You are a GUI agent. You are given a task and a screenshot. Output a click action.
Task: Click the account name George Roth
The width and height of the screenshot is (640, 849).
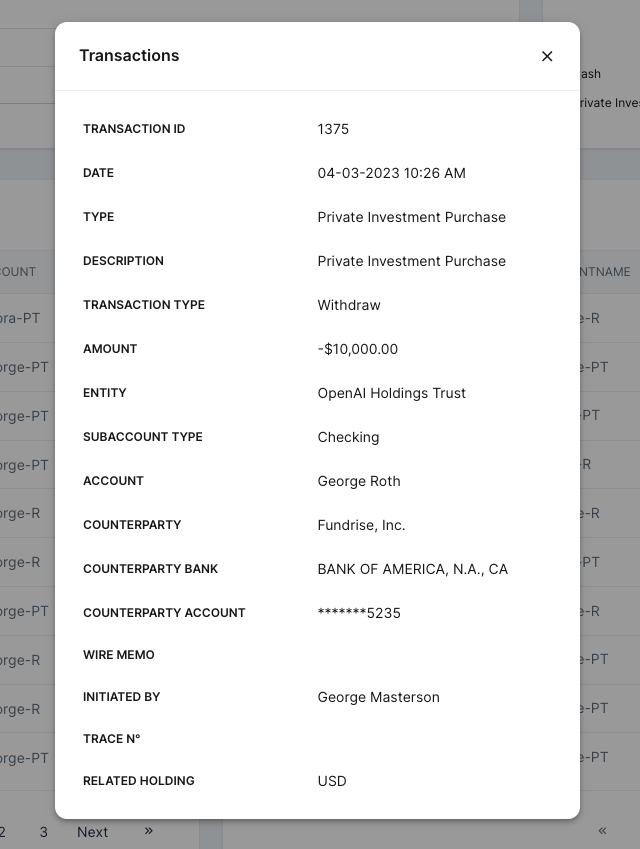(x=359, y=481)
